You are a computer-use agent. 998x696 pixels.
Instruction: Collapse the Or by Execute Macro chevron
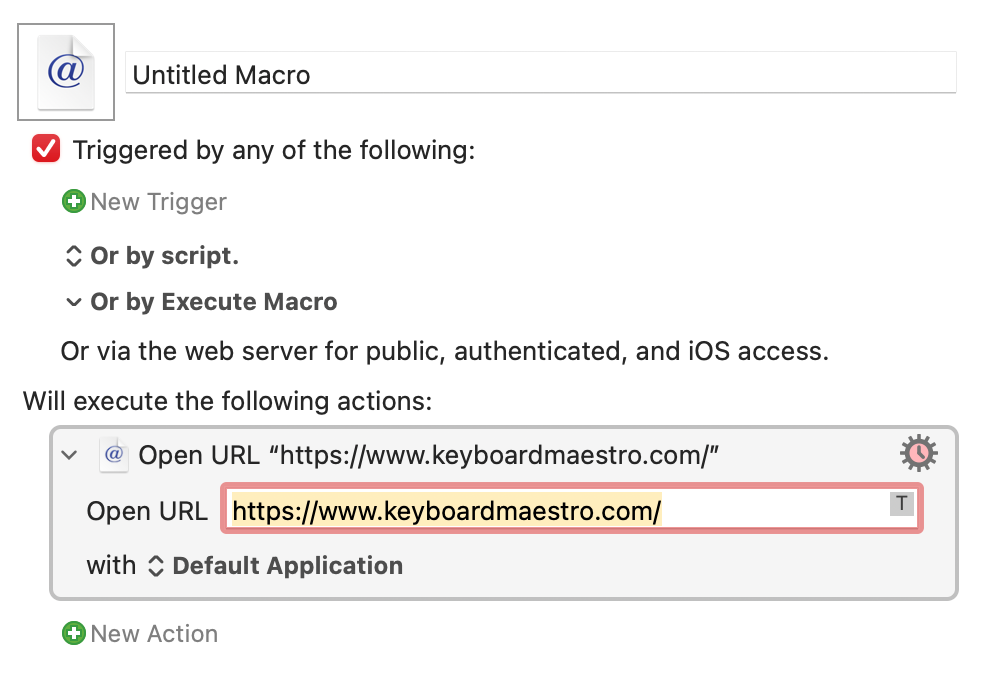click(74, 302)
